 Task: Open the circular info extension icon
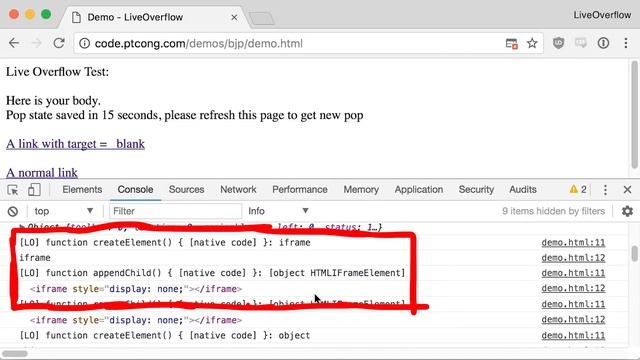[603, 43]
